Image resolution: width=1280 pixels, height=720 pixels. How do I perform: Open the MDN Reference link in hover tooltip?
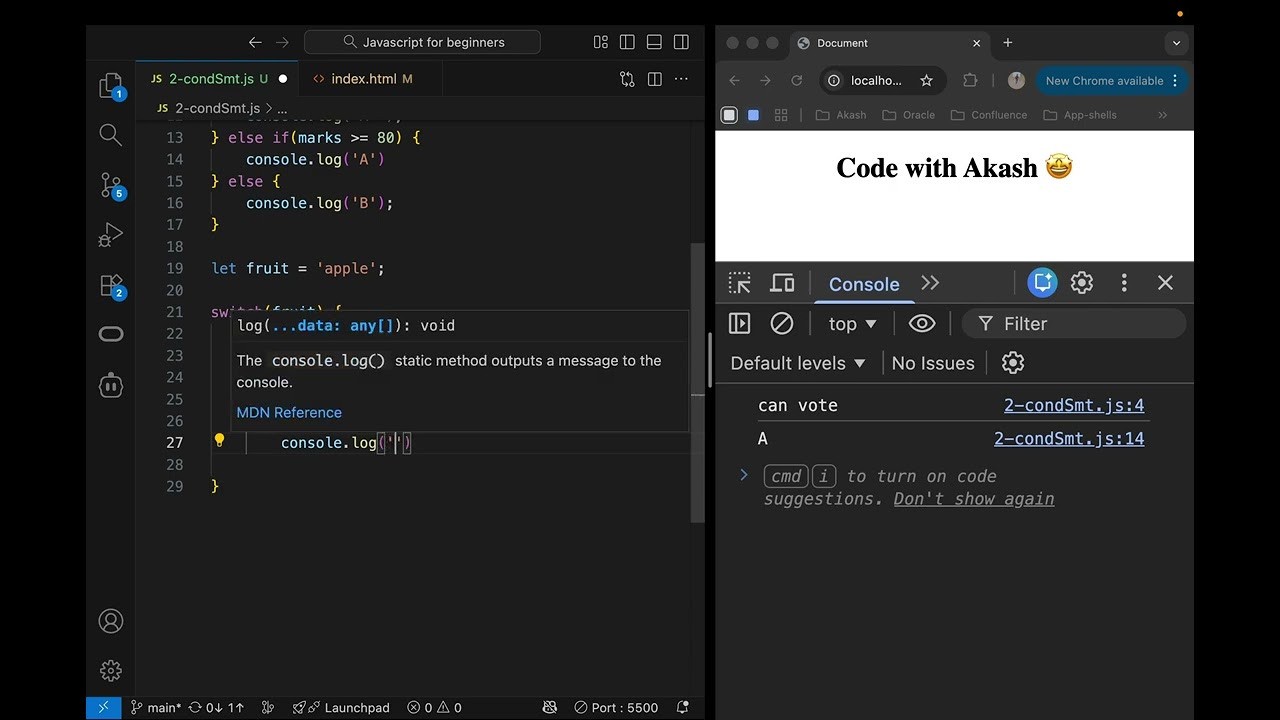click(x=289, y=412)
